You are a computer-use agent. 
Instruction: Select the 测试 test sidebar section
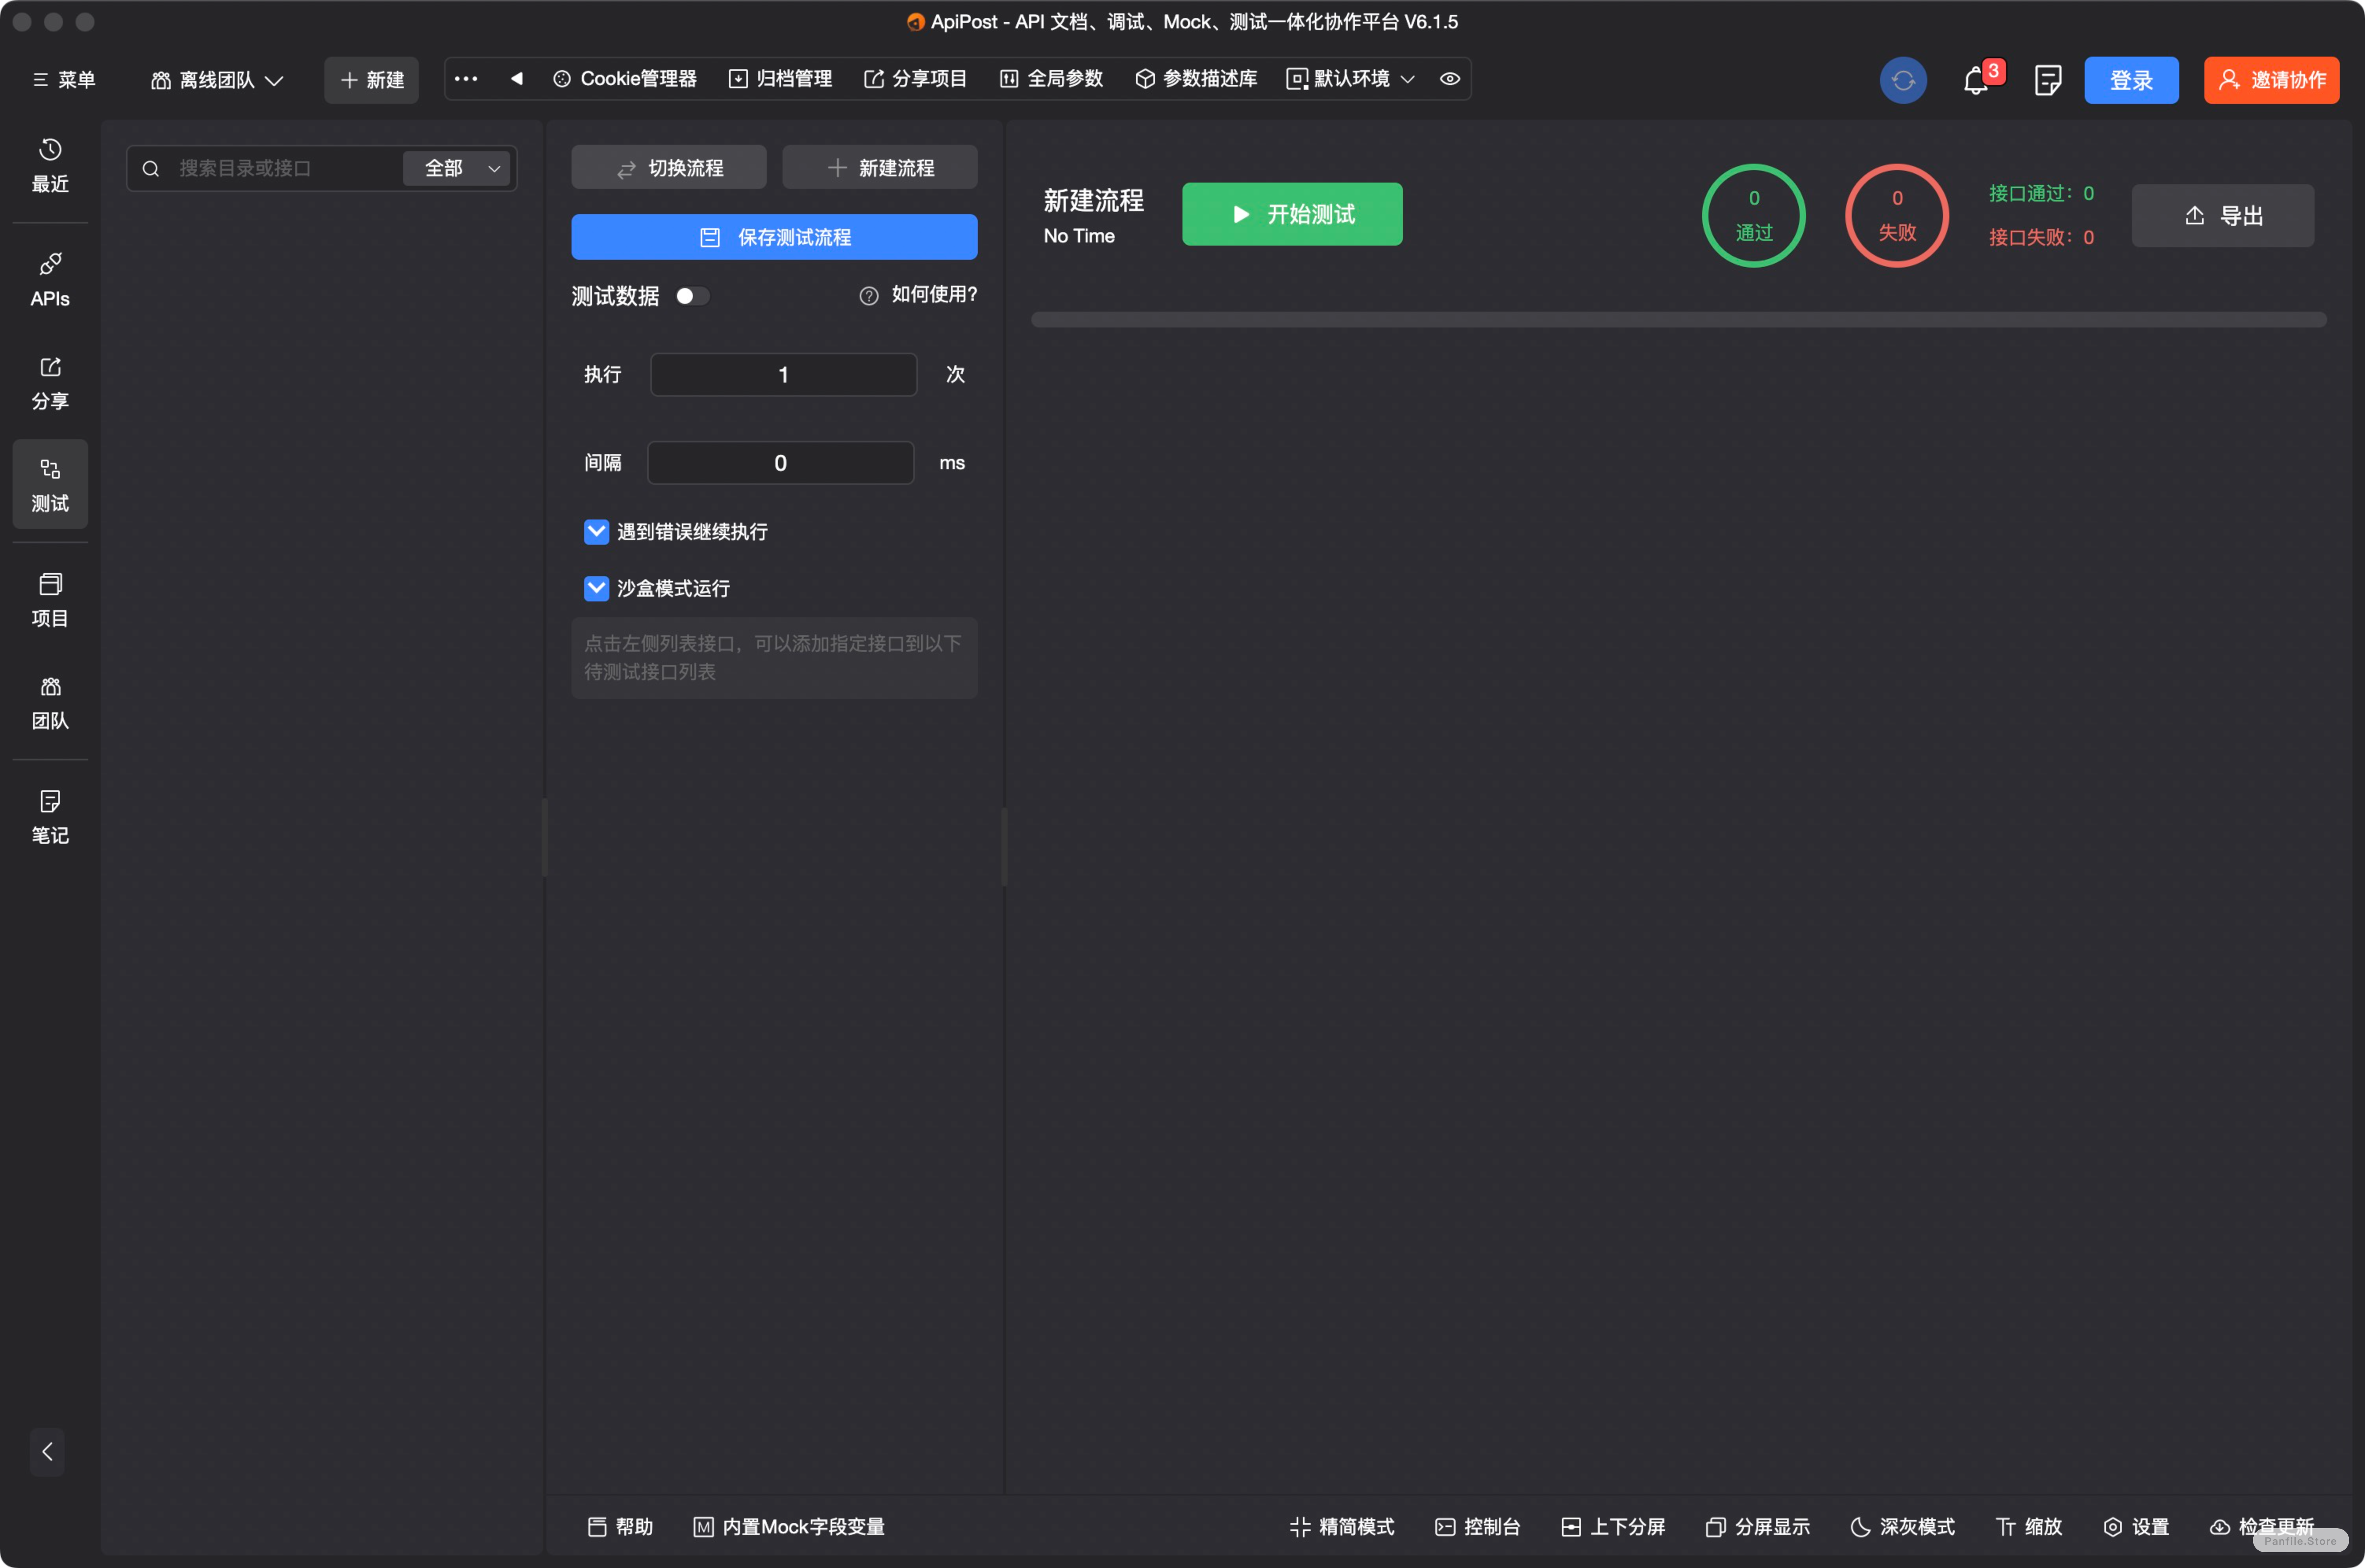tap(50, 485)
